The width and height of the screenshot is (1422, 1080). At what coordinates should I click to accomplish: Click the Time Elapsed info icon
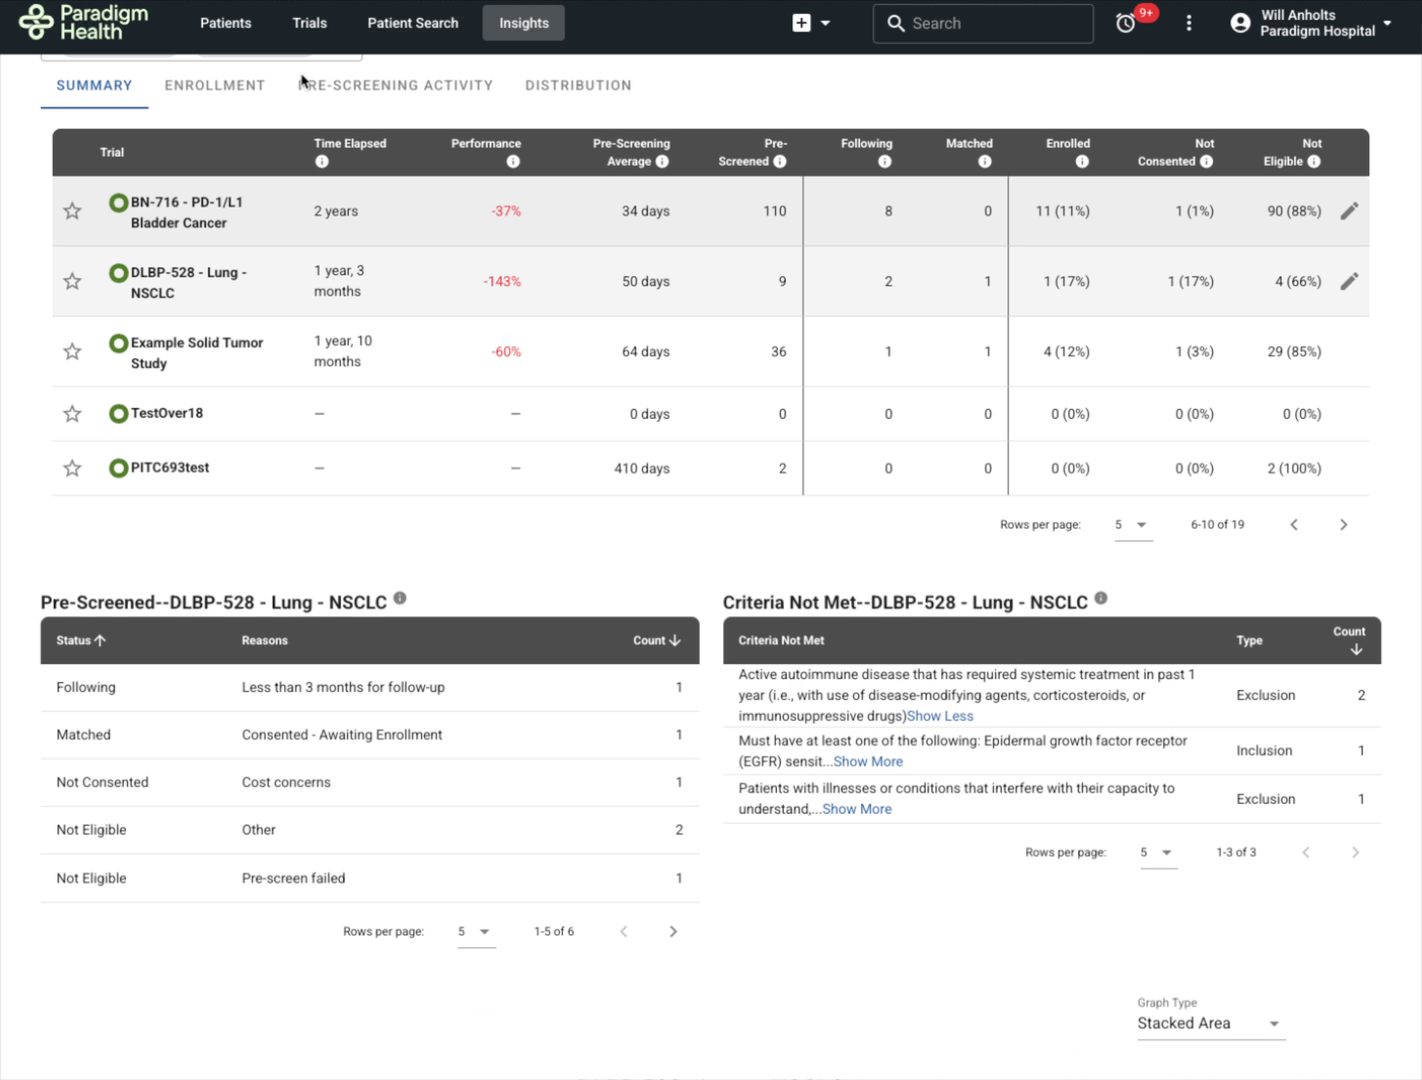[x=322, y=161]
